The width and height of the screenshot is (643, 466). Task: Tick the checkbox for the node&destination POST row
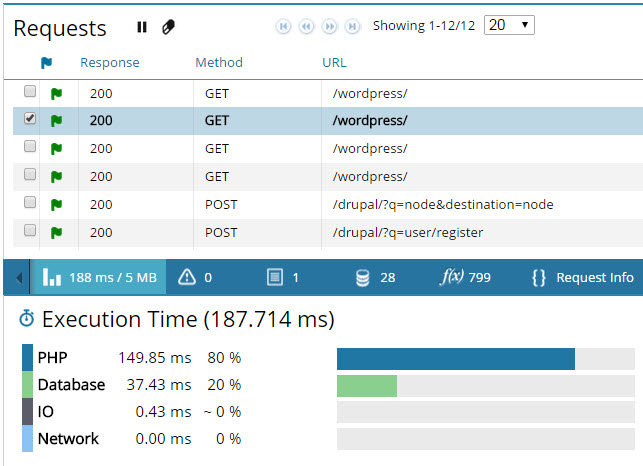coord(30,203)
